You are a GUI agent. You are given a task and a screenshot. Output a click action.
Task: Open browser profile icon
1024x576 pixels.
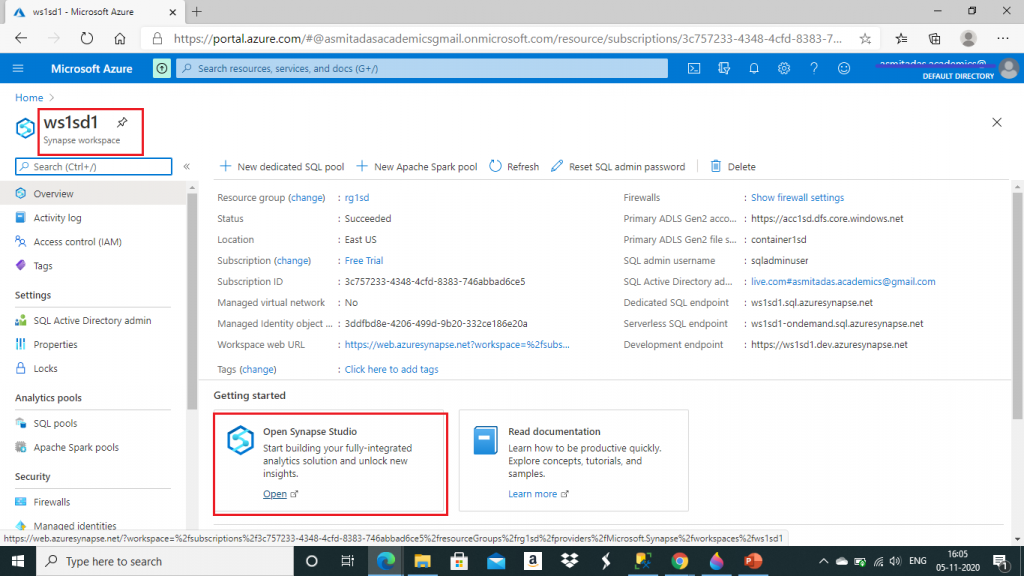pos(968,39)
